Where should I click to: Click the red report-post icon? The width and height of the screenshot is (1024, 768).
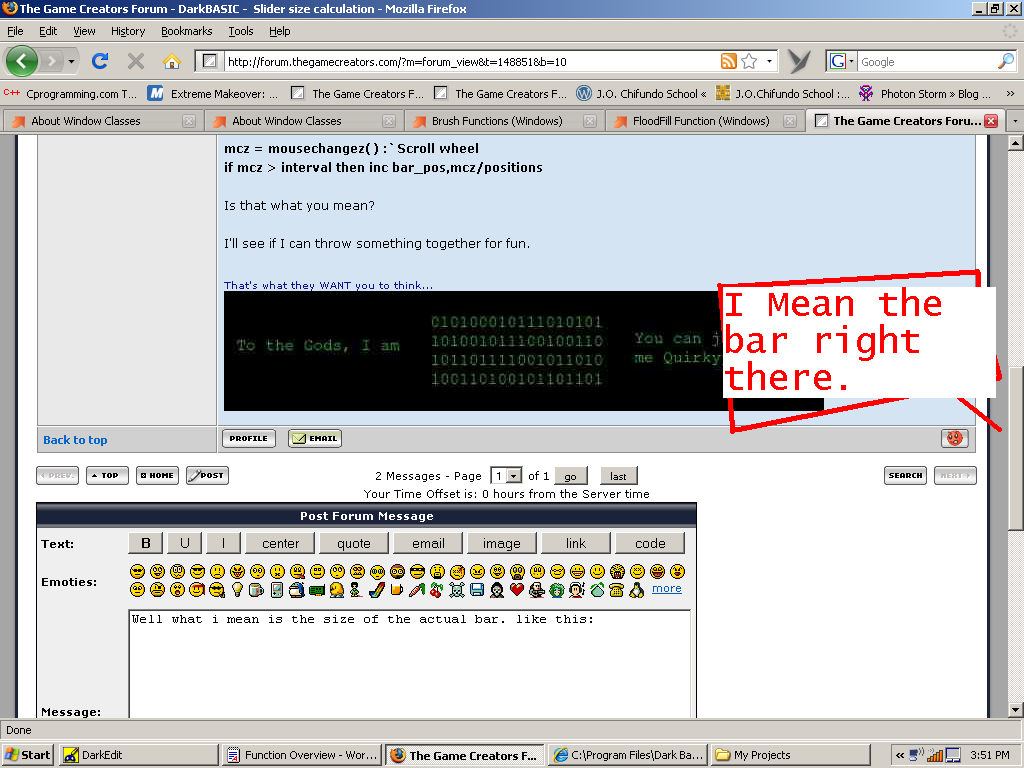[954, 438]
